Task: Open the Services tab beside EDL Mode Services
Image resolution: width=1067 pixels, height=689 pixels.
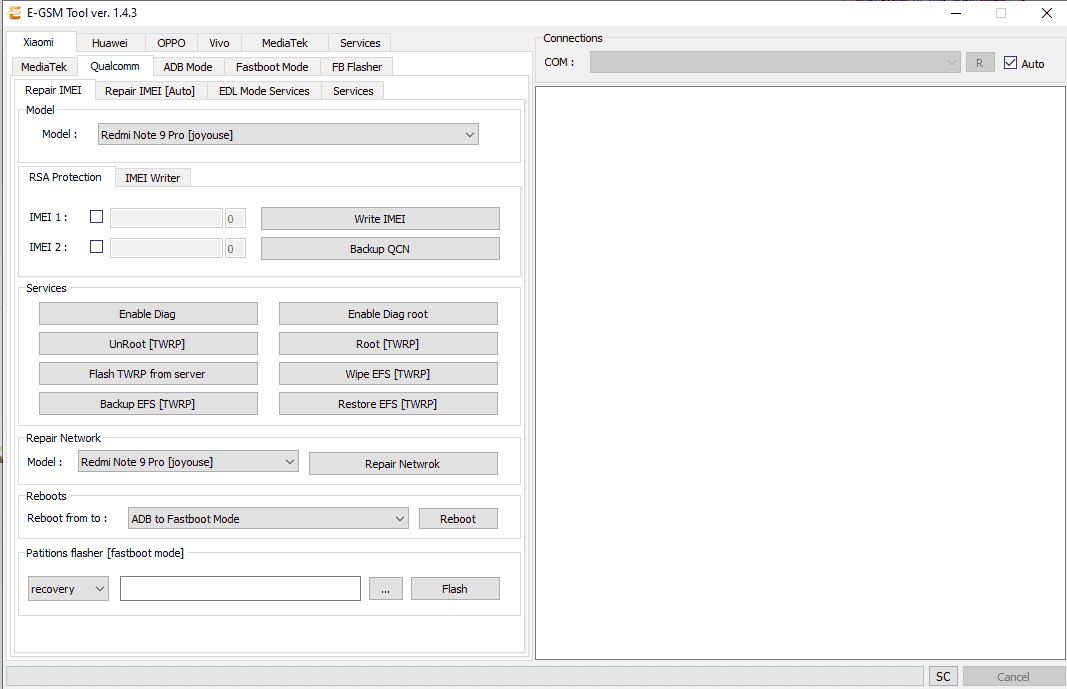Action: coord(353,90)
